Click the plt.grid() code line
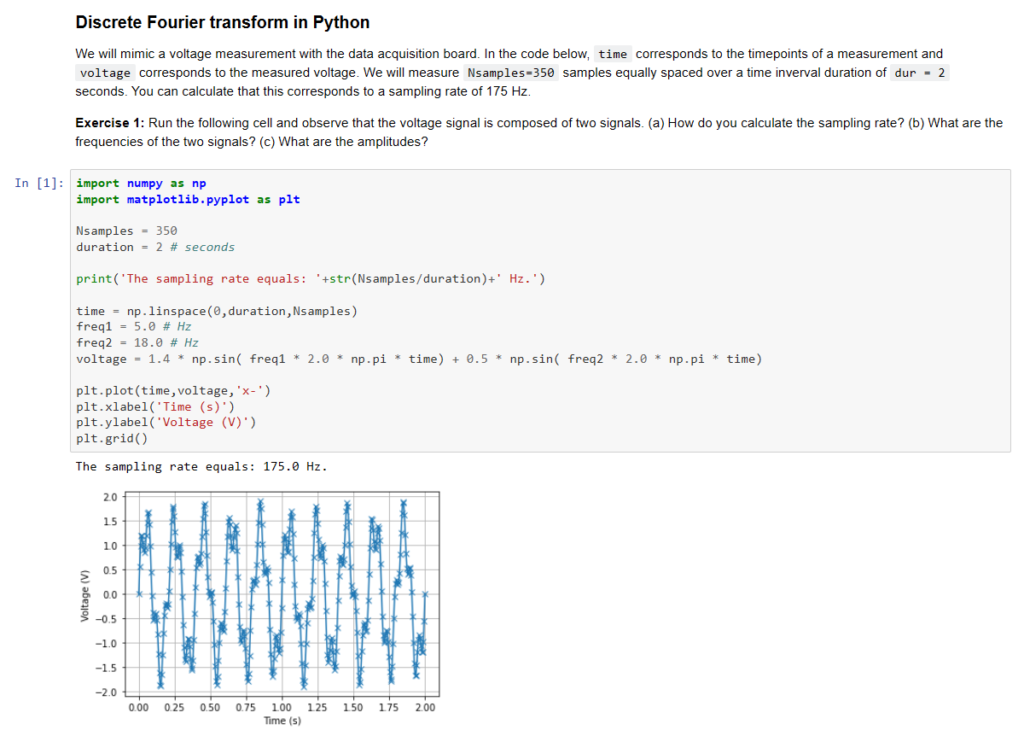The image size is (1024, 736). [111, 438]
